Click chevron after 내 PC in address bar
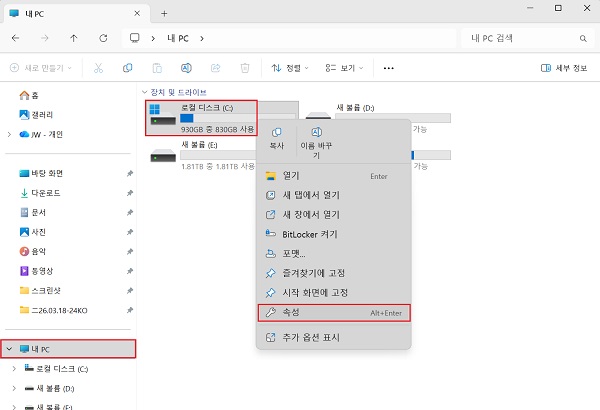The width and height of the screenshot is (600, 410). tap(202, 38)
